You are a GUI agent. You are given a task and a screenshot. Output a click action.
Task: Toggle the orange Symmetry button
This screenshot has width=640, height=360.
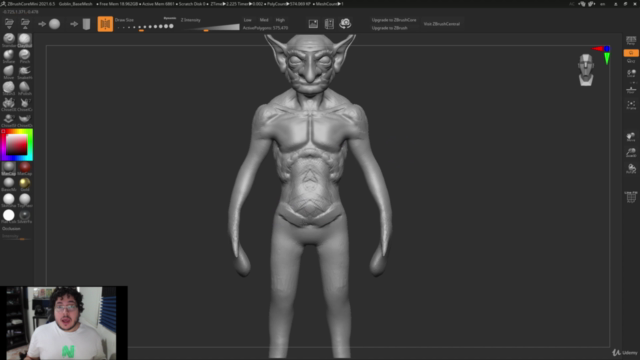click(x=105, y=24)
